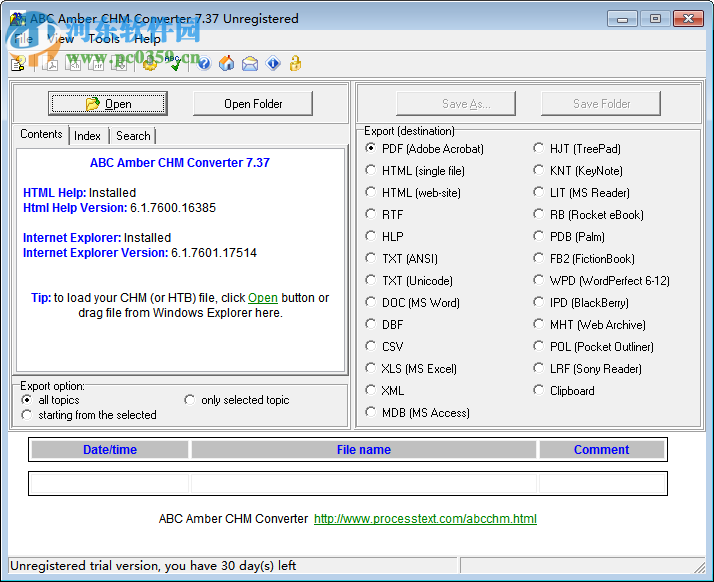This screenshot has width=714, height=582.
Task: Click the spell check ABC toolbar icon
Action: coord(174,63)
